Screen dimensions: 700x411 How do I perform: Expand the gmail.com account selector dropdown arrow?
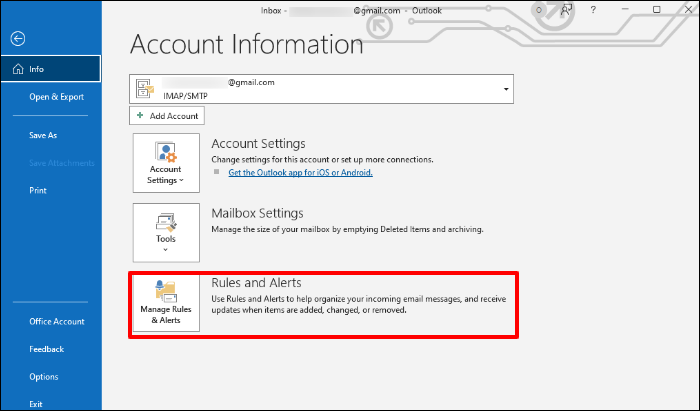506,89
